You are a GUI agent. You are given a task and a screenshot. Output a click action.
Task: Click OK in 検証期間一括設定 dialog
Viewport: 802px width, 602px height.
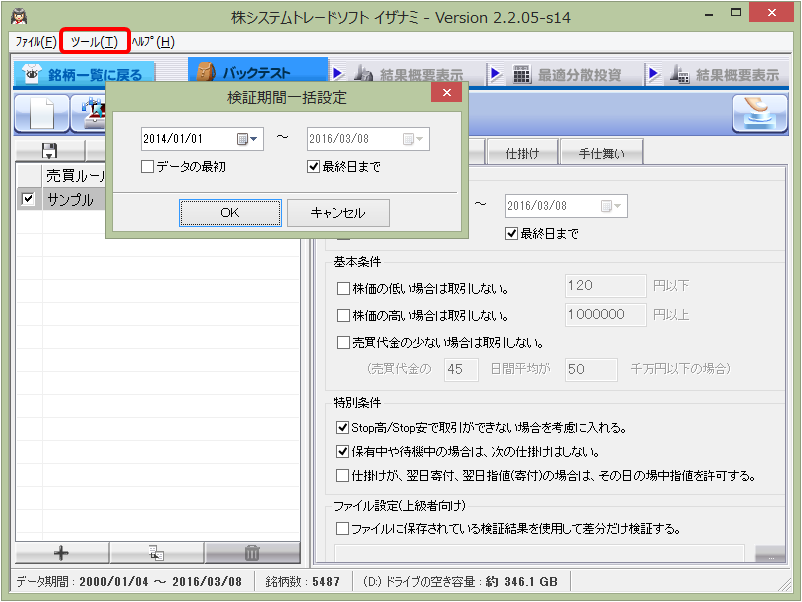(x=230, y=213)
